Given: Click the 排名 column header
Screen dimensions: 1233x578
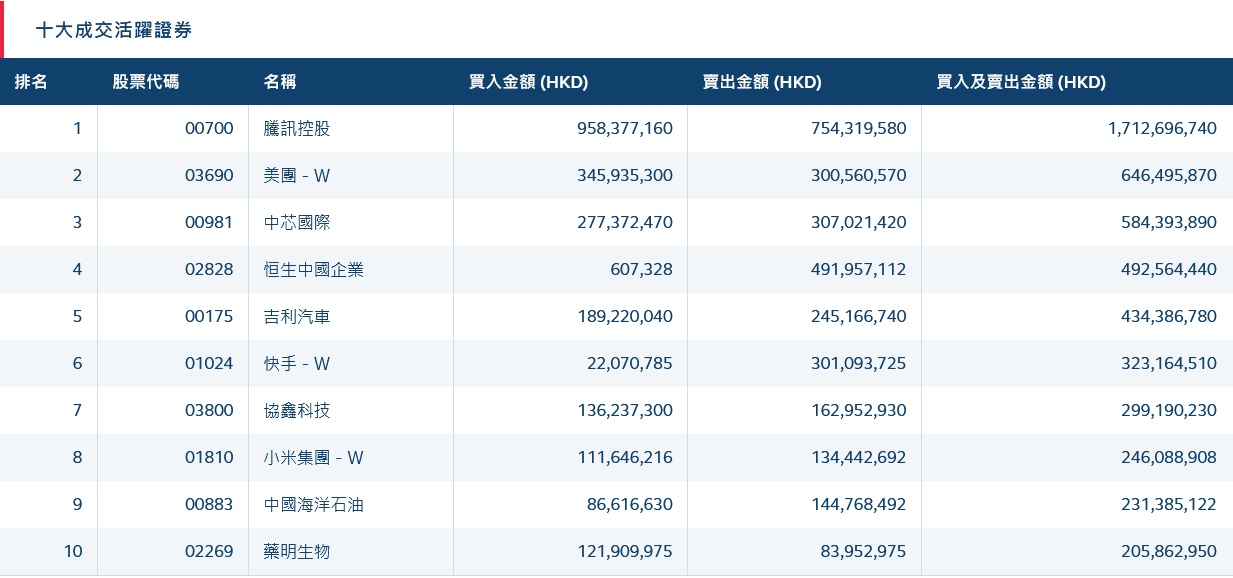Looking at the screenshot, I should 31,82.
